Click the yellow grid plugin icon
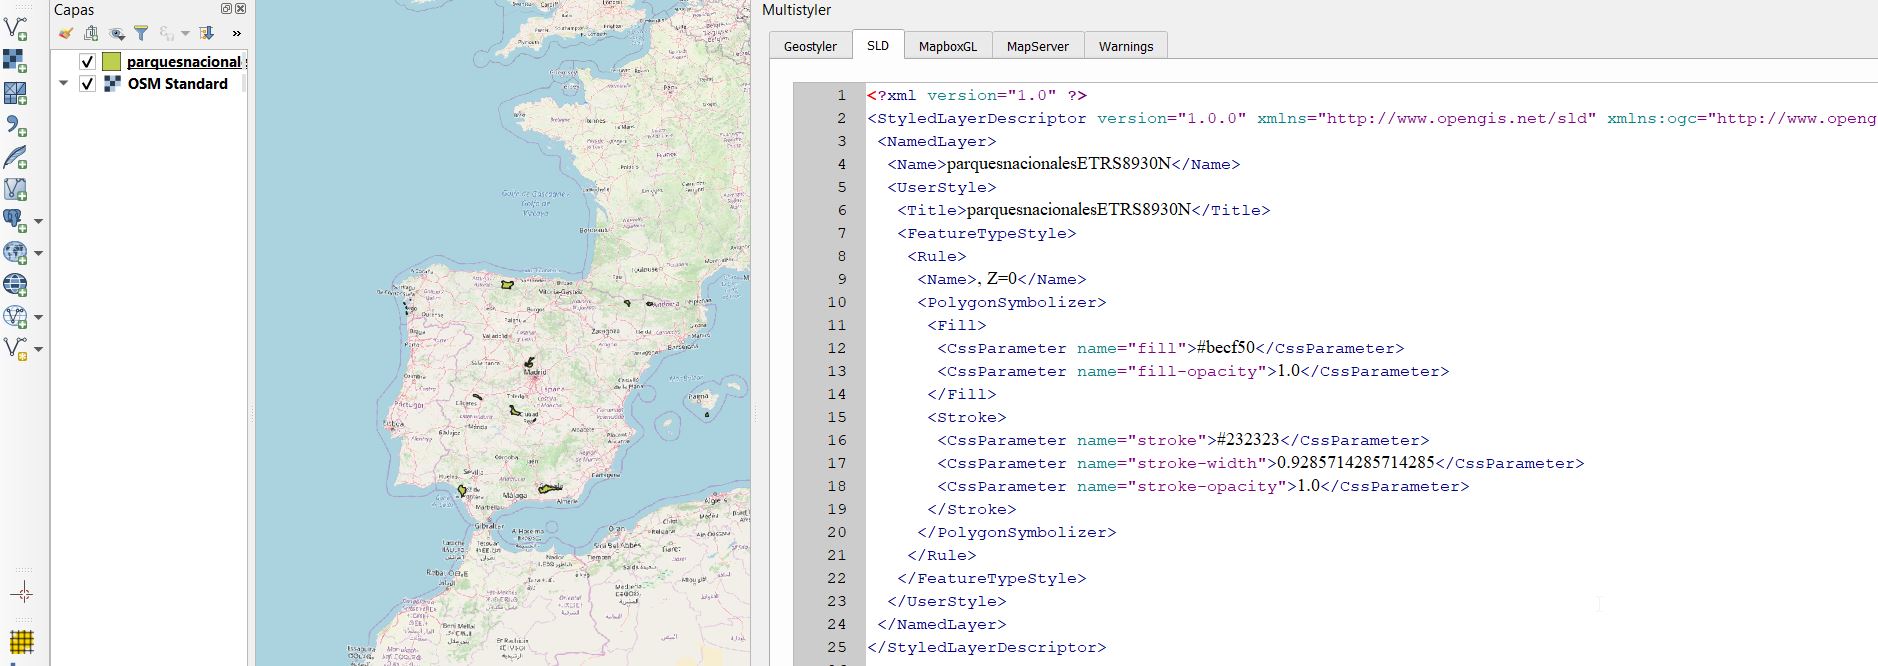 [x=21, y=641]
